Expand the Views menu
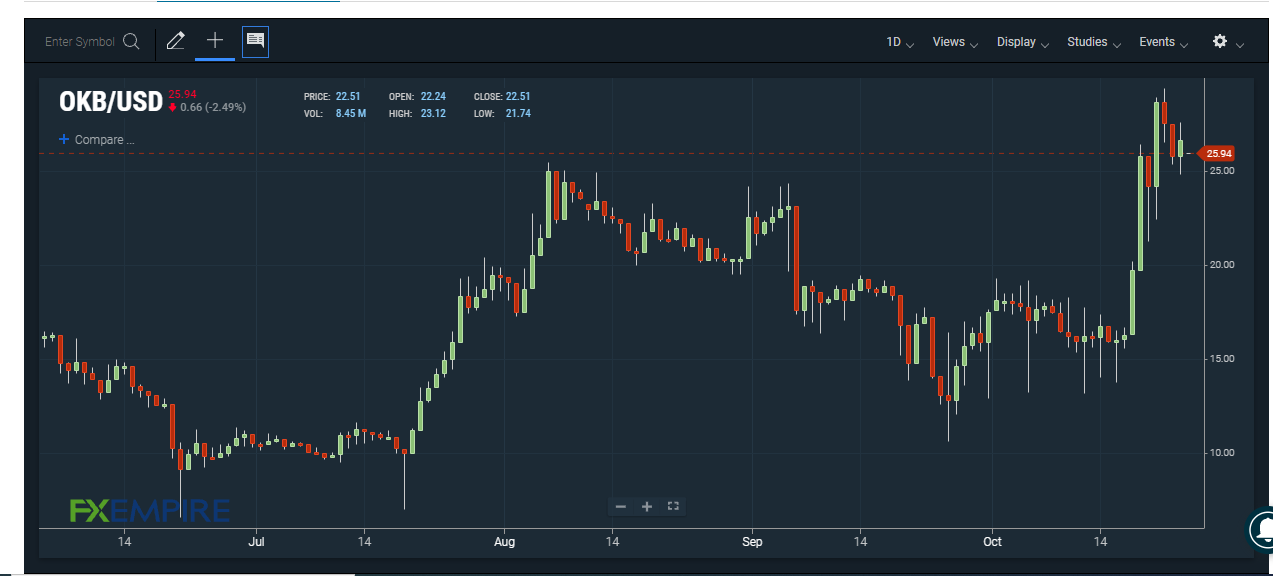Image resolution: width=1273 pixels, height=576 pixels. (955, 42)
